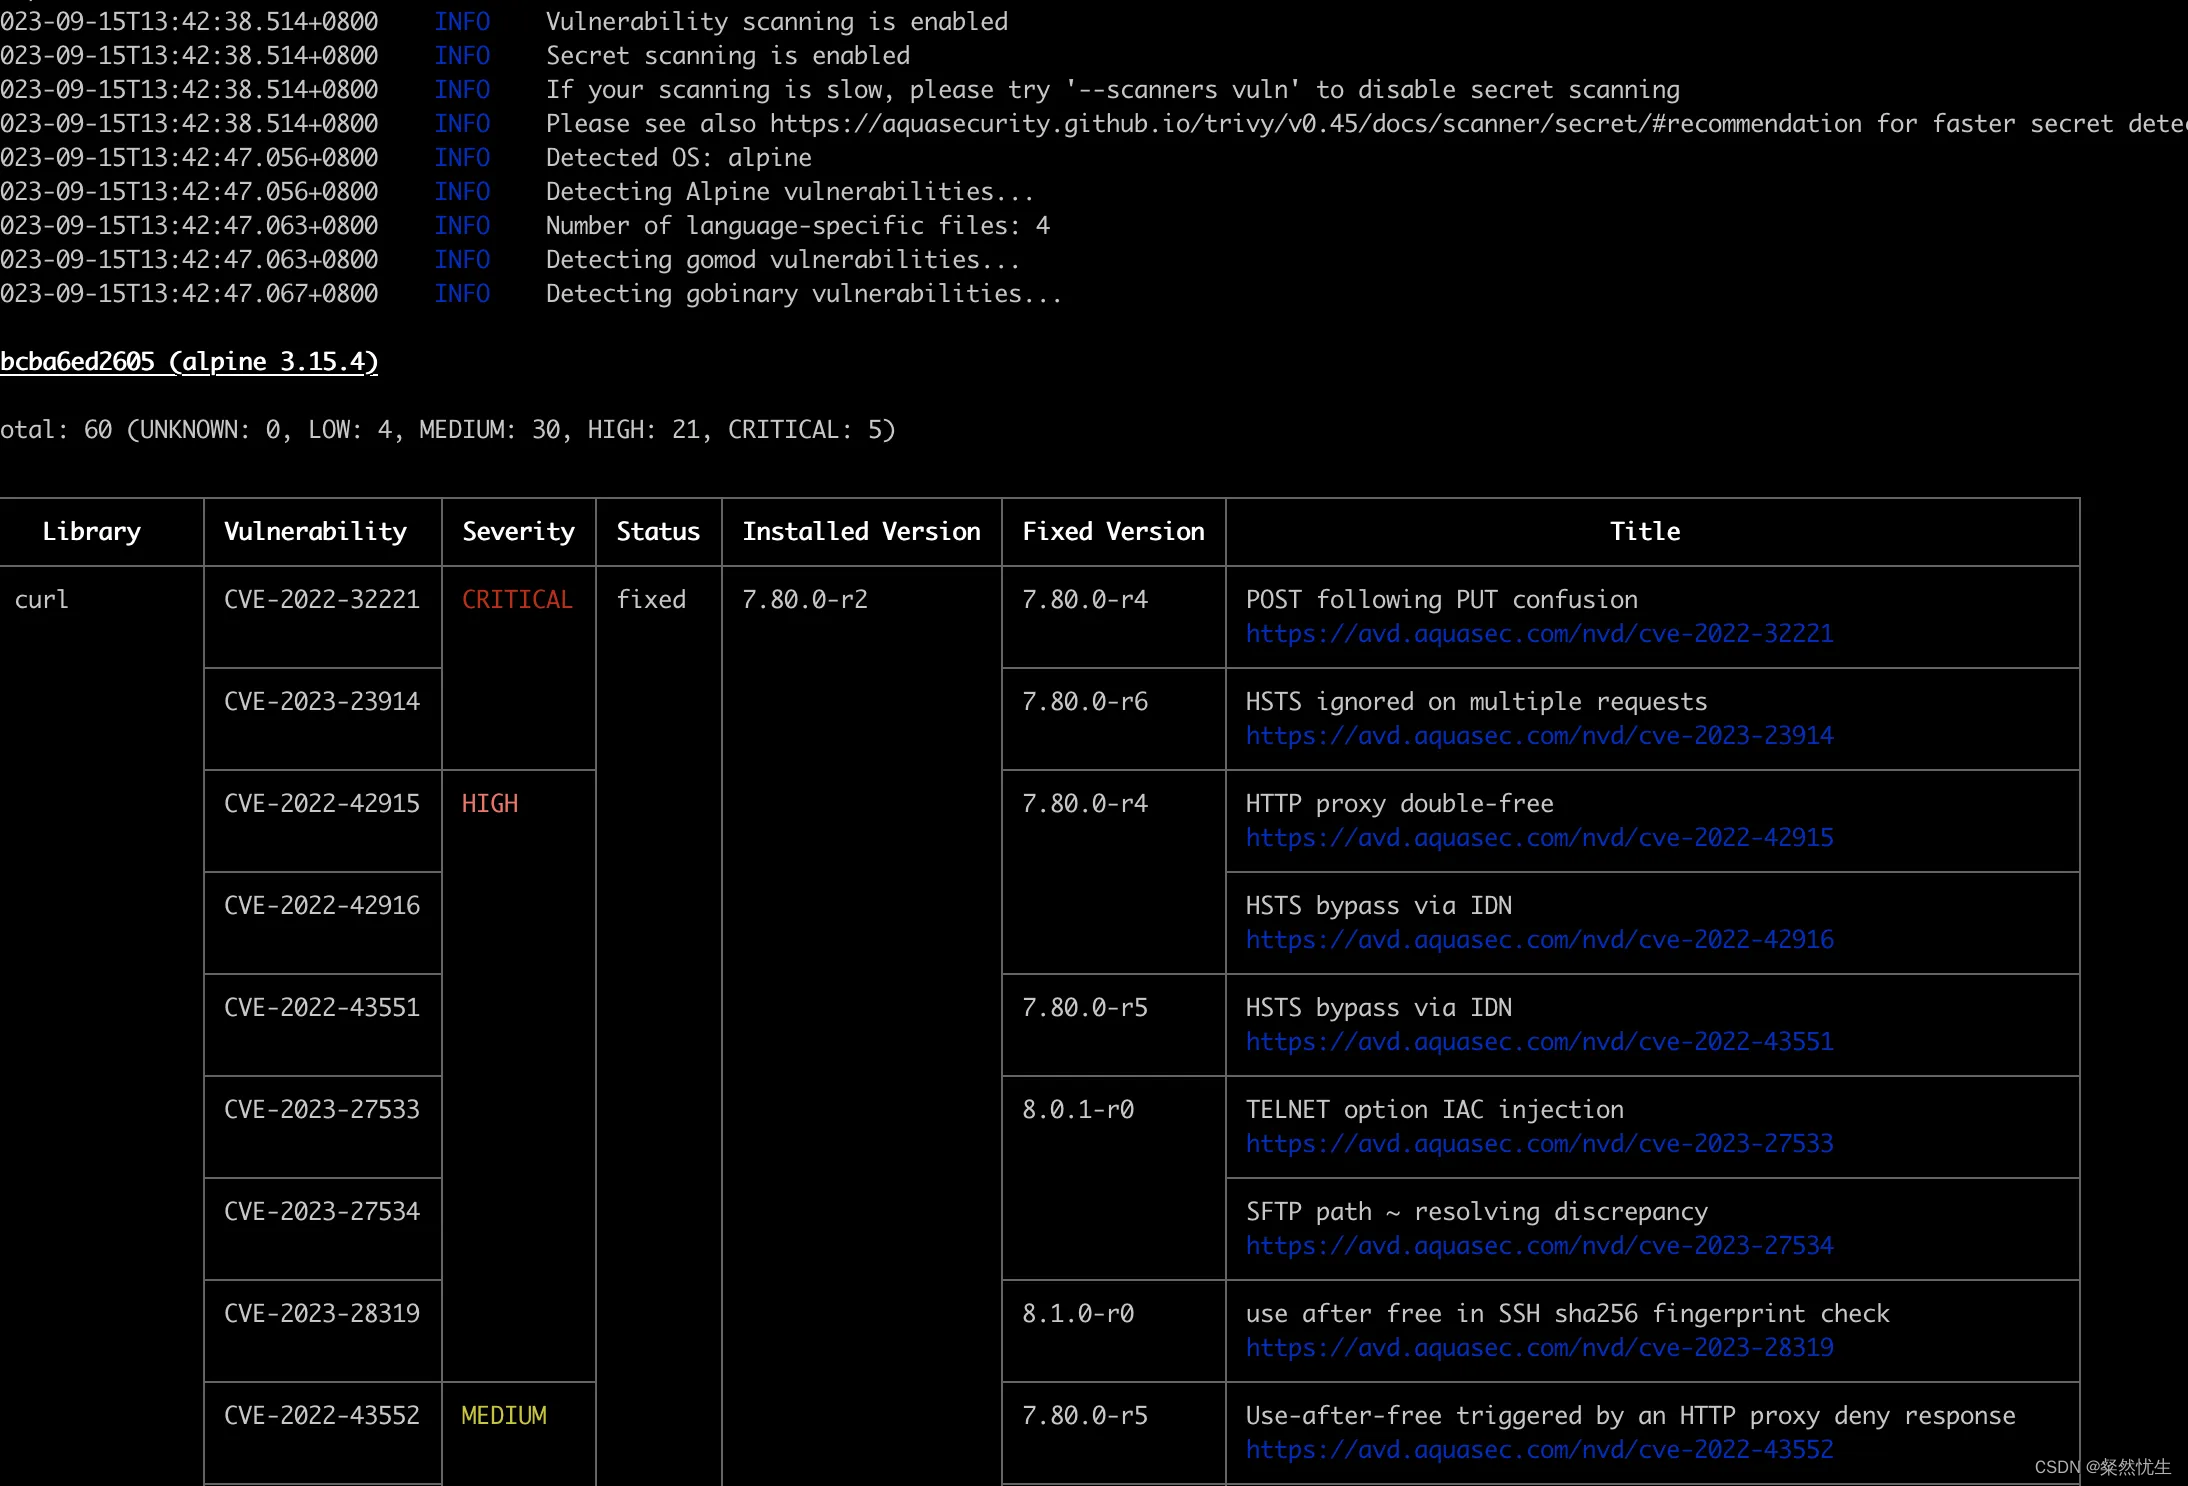
Task: Open the avd.aquasec.com link for cve-2022-32221
Action: tap(1539, 634)
